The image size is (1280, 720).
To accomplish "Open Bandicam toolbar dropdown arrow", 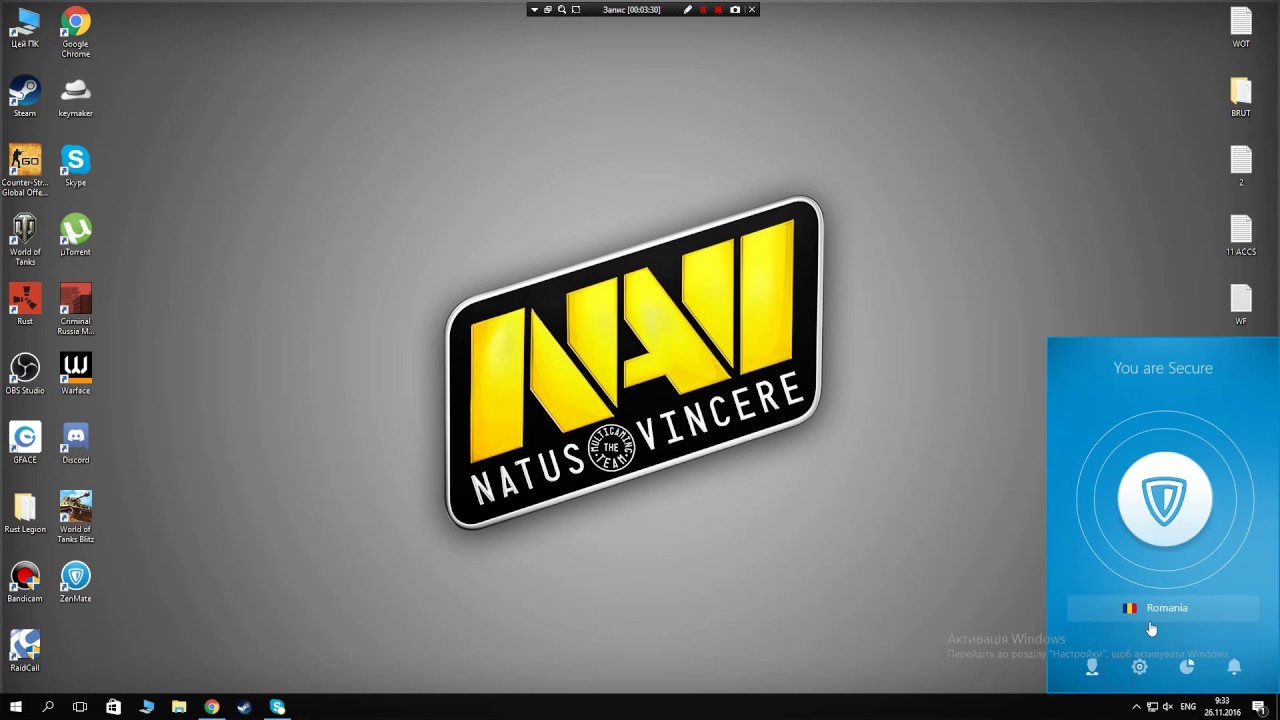I will click(x=534, y=10).
